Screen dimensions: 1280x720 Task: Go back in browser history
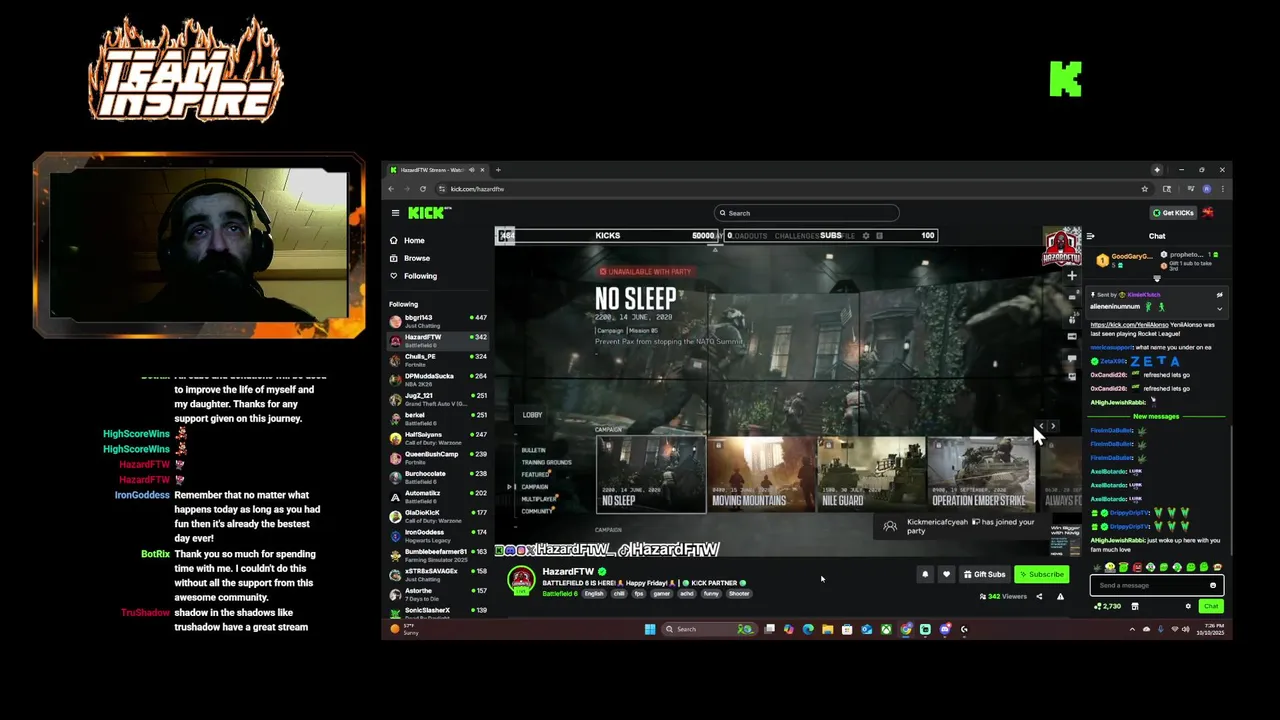(392, 189)
